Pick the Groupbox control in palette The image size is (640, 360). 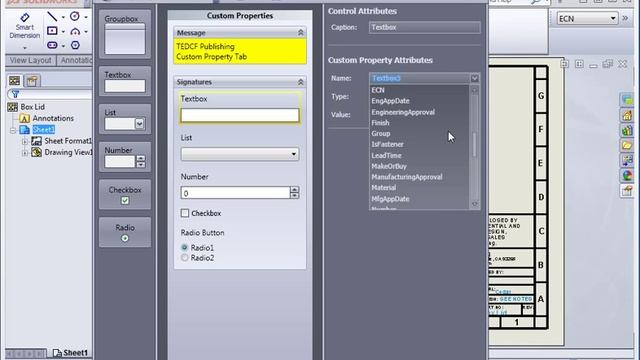coord(125,34)
